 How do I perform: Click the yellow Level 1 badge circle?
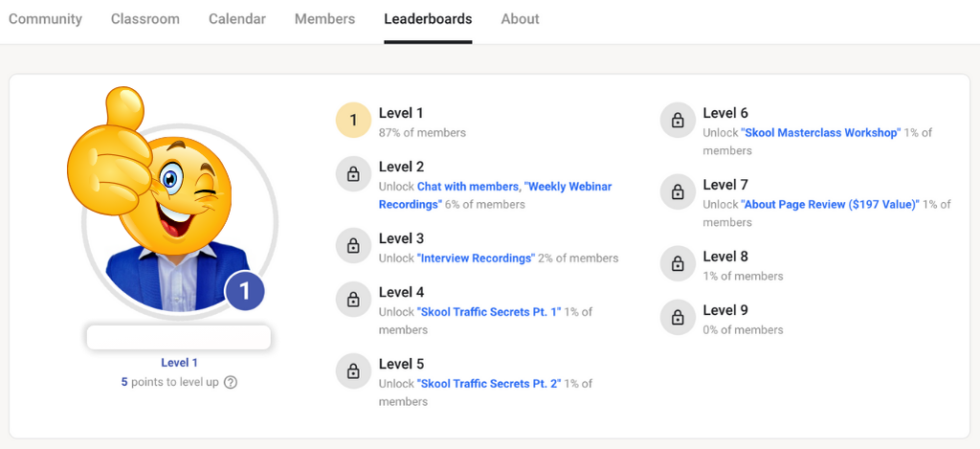click(353, 120)
